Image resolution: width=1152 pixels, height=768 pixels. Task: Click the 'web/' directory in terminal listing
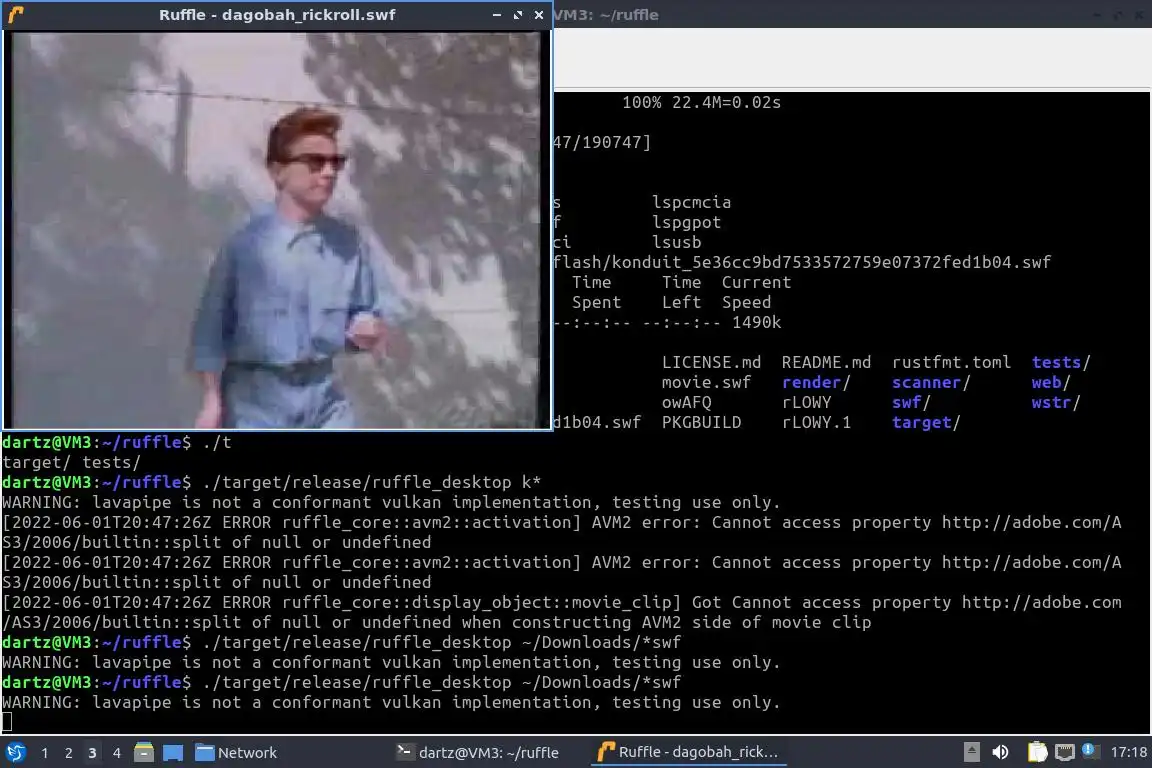coord(1051,382)
